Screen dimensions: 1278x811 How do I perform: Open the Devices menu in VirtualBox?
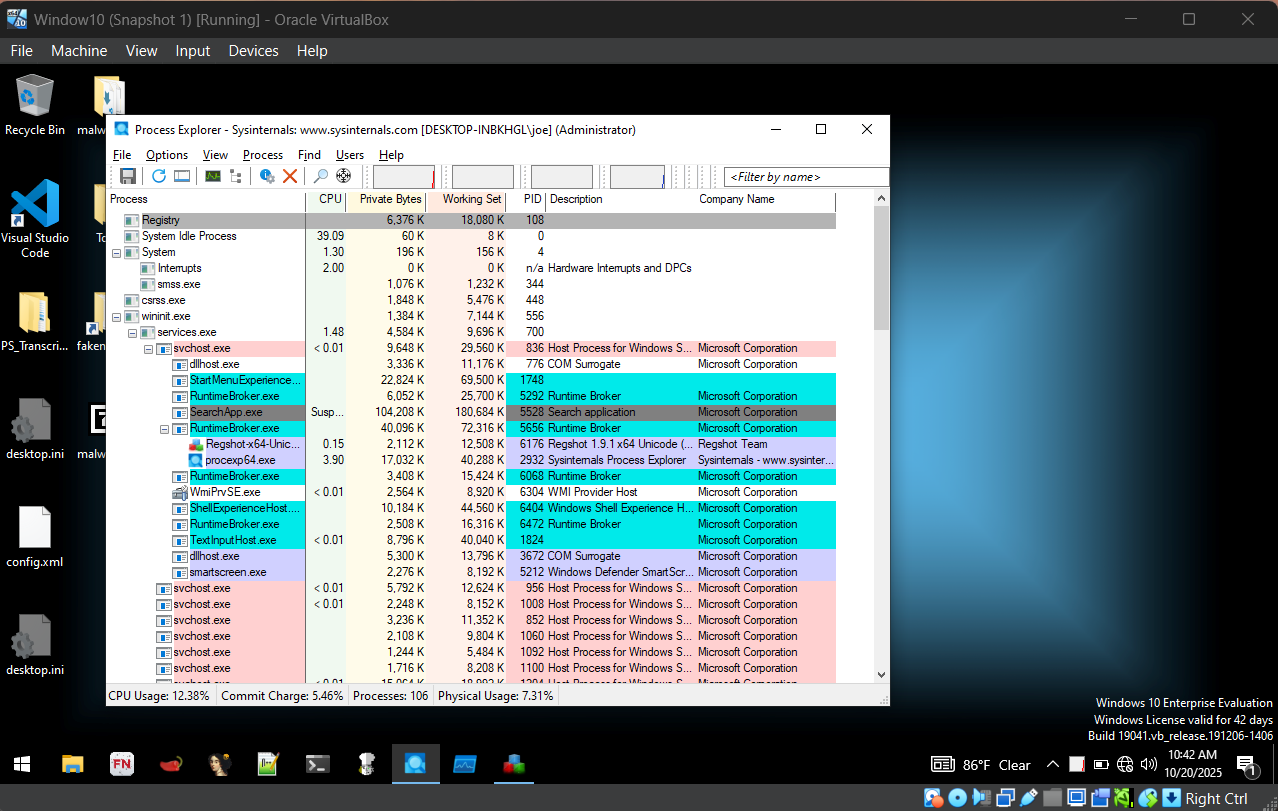254,51
